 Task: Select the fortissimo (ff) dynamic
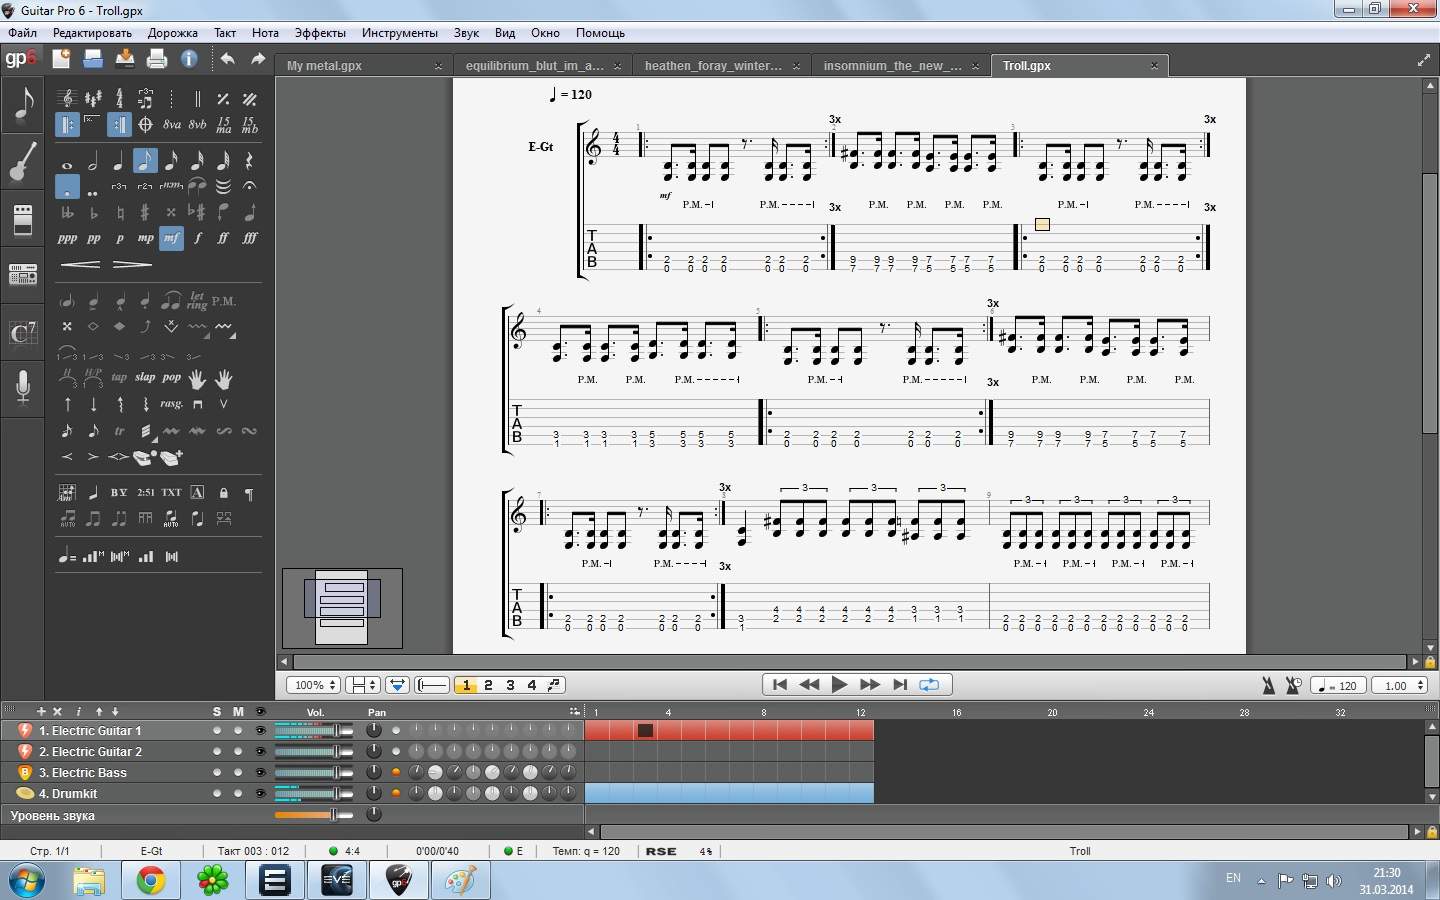click(223, 238)
